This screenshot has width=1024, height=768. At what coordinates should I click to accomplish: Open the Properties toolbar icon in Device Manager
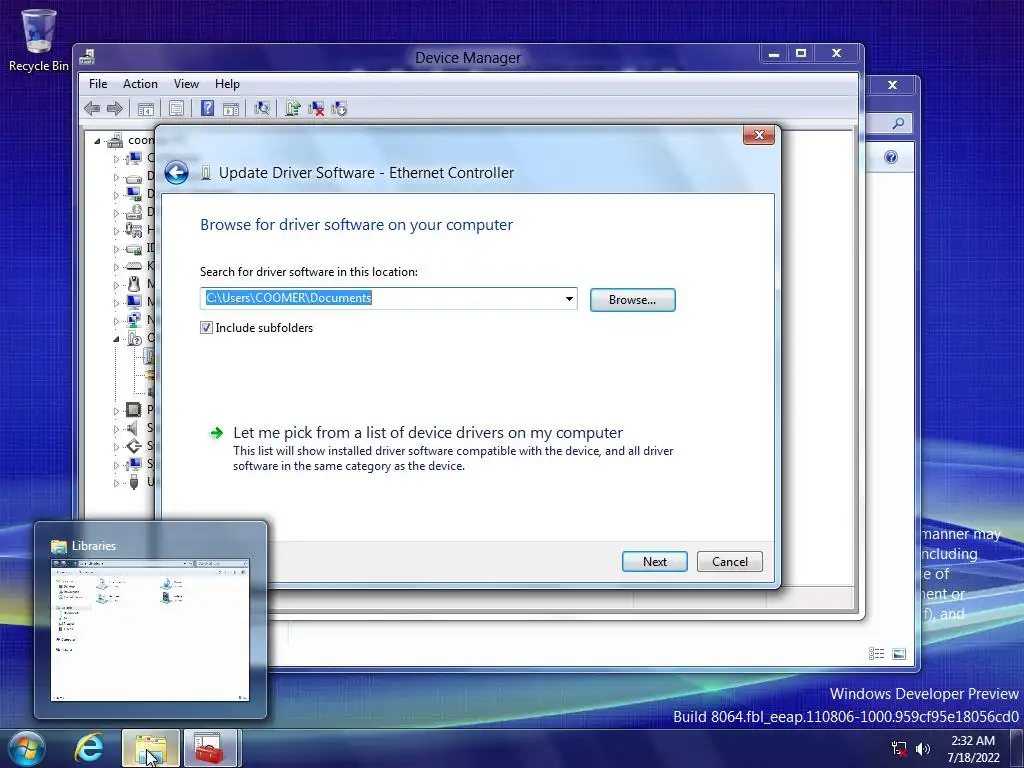coord(176,108)
